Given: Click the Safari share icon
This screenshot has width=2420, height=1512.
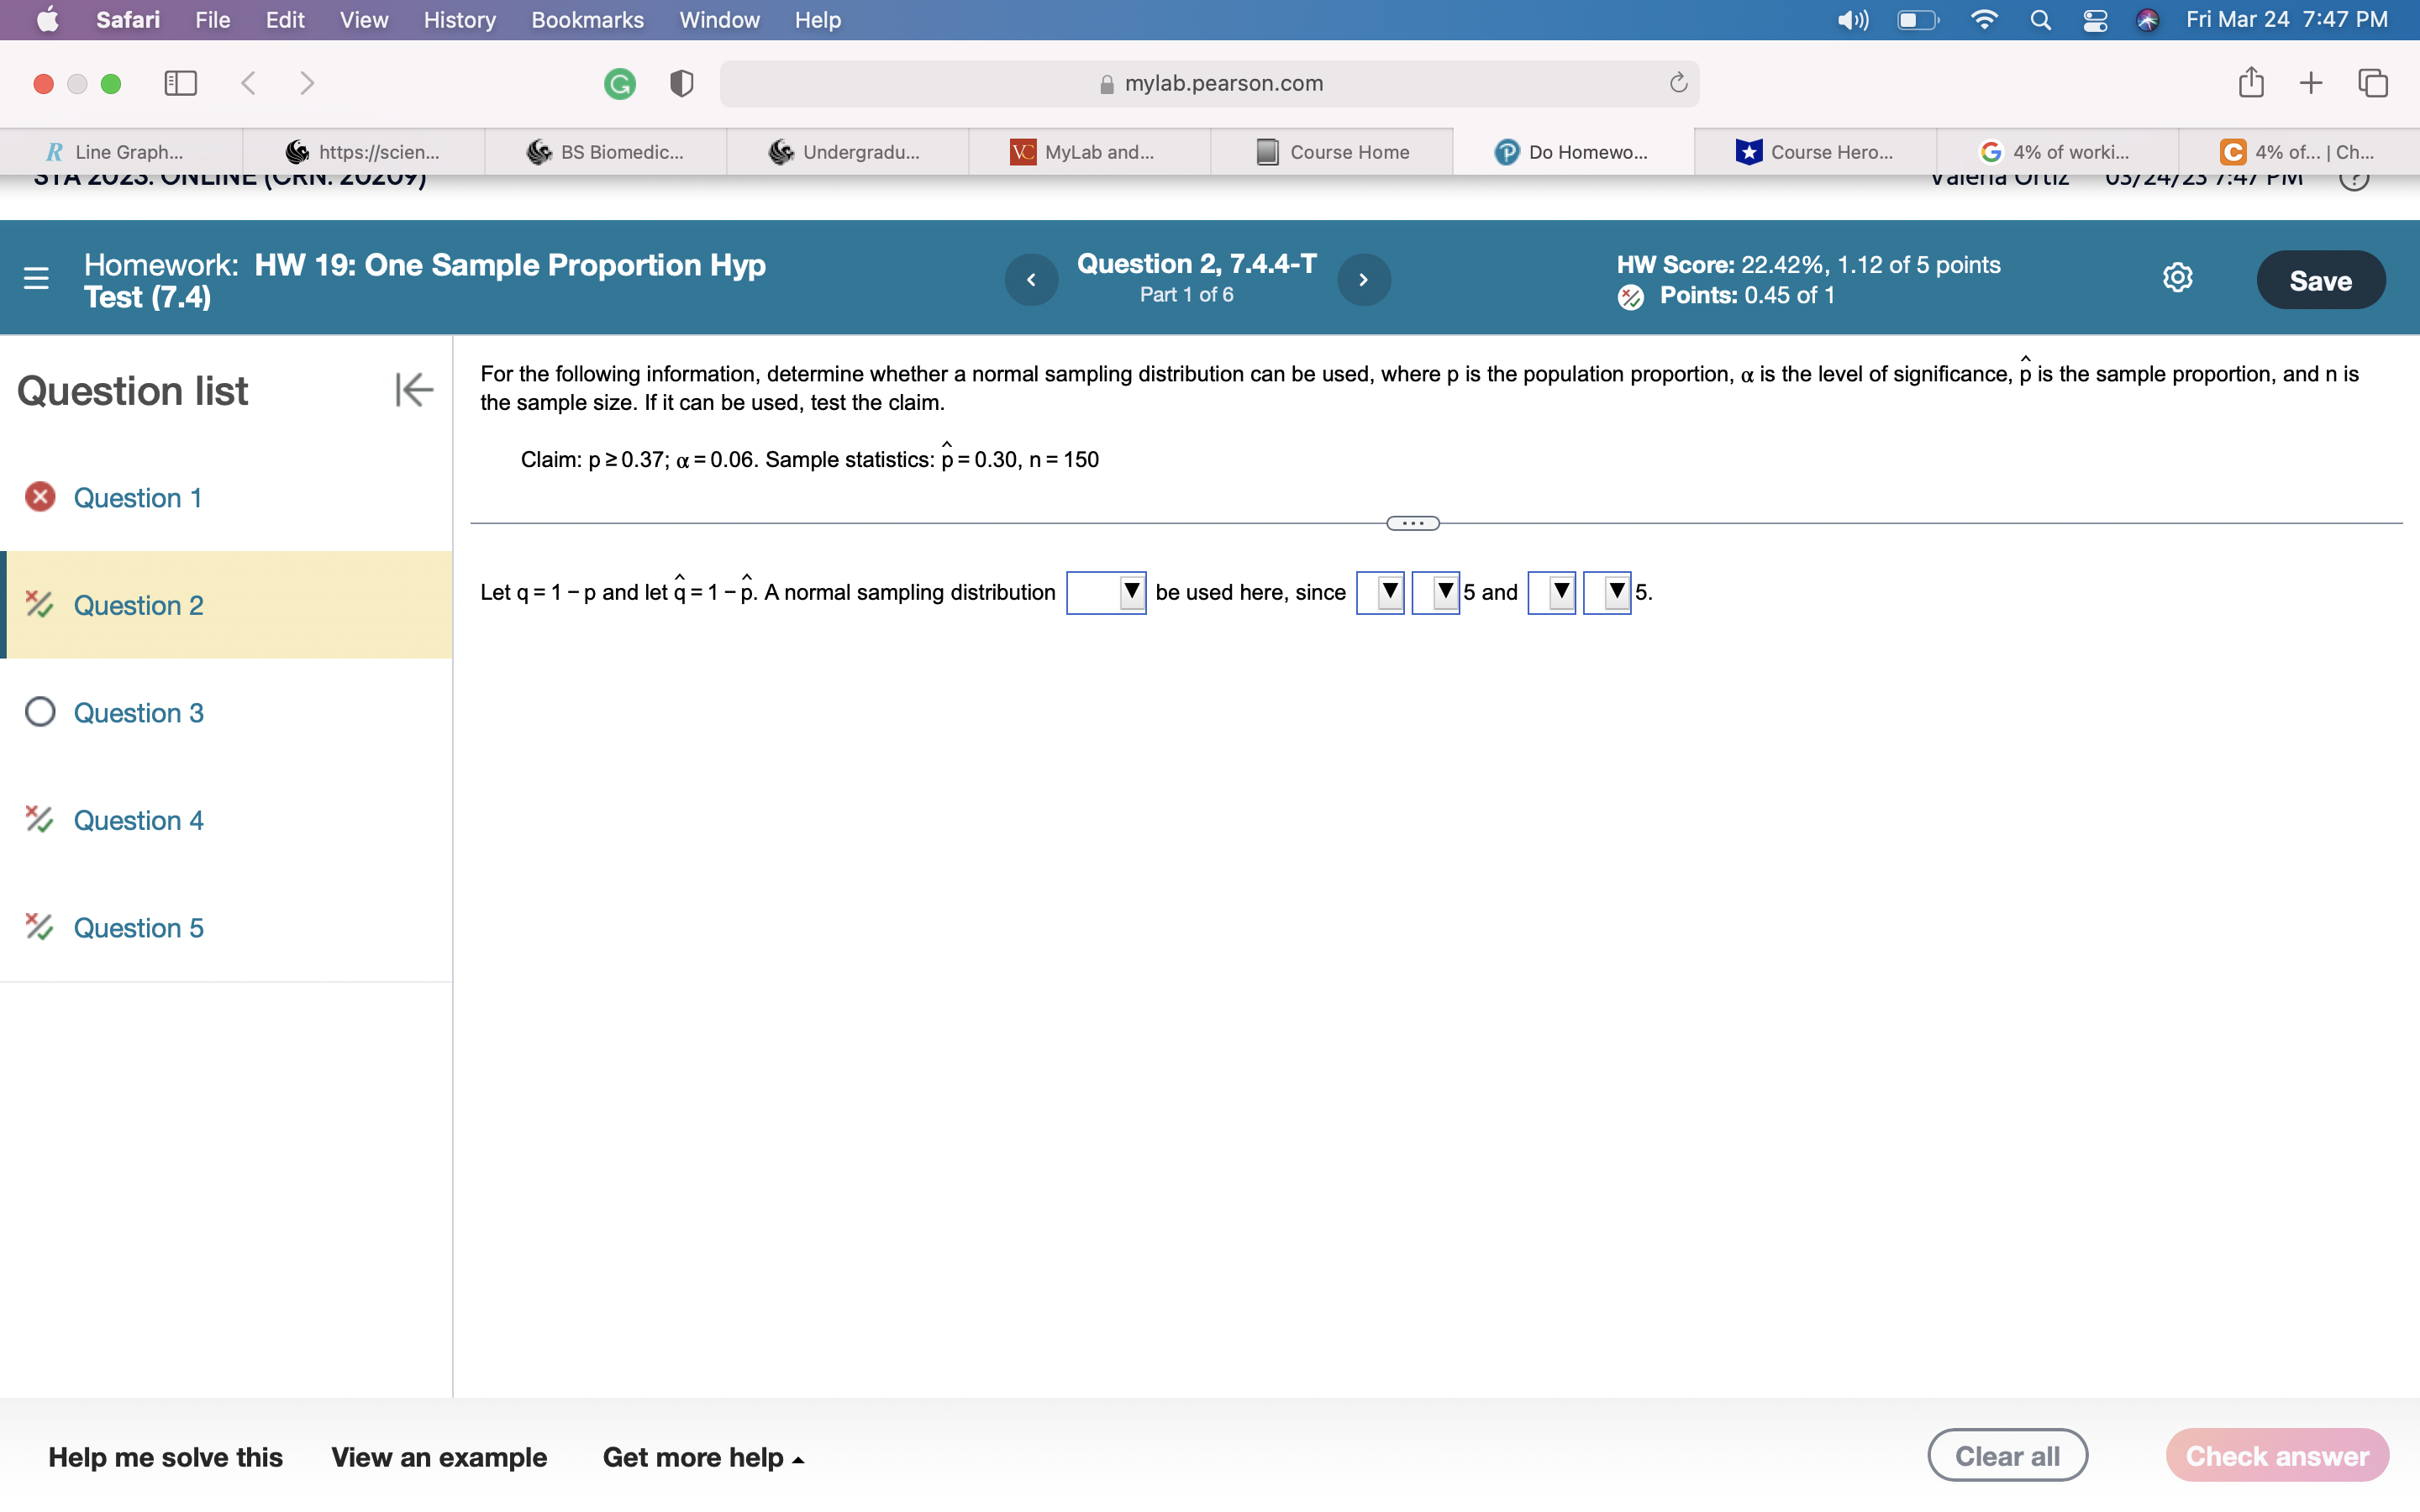Looking at the screenshot, I should point(2250,83).
